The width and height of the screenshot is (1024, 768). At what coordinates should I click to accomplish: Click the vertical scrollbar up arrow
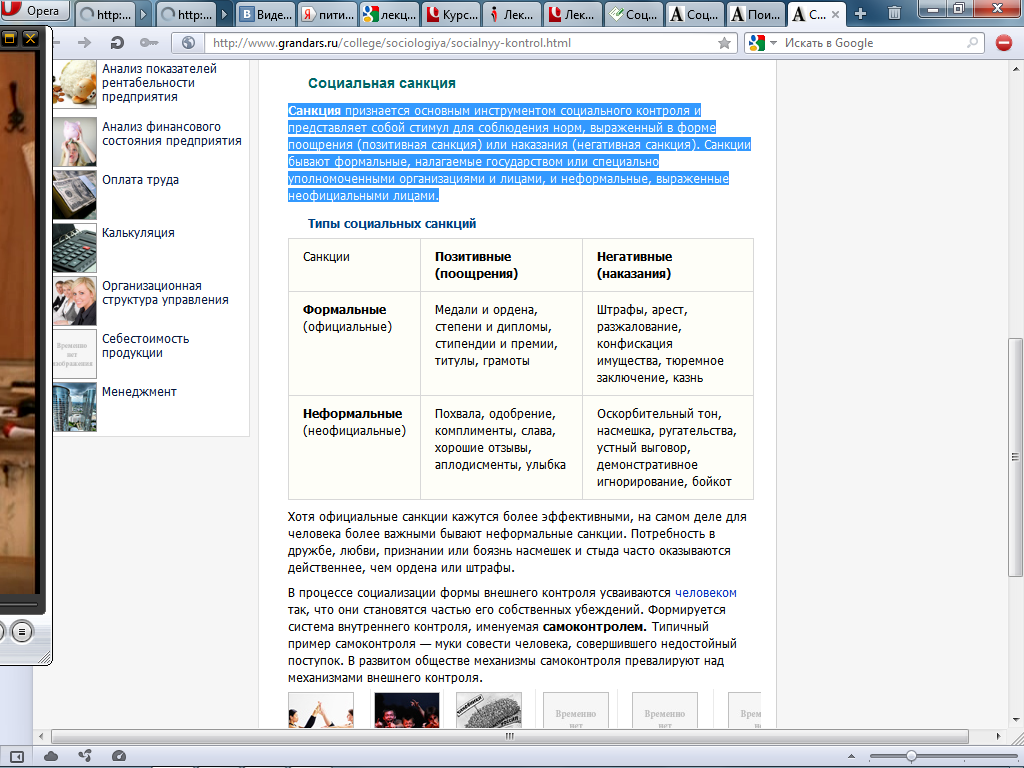pos(1016,69)
